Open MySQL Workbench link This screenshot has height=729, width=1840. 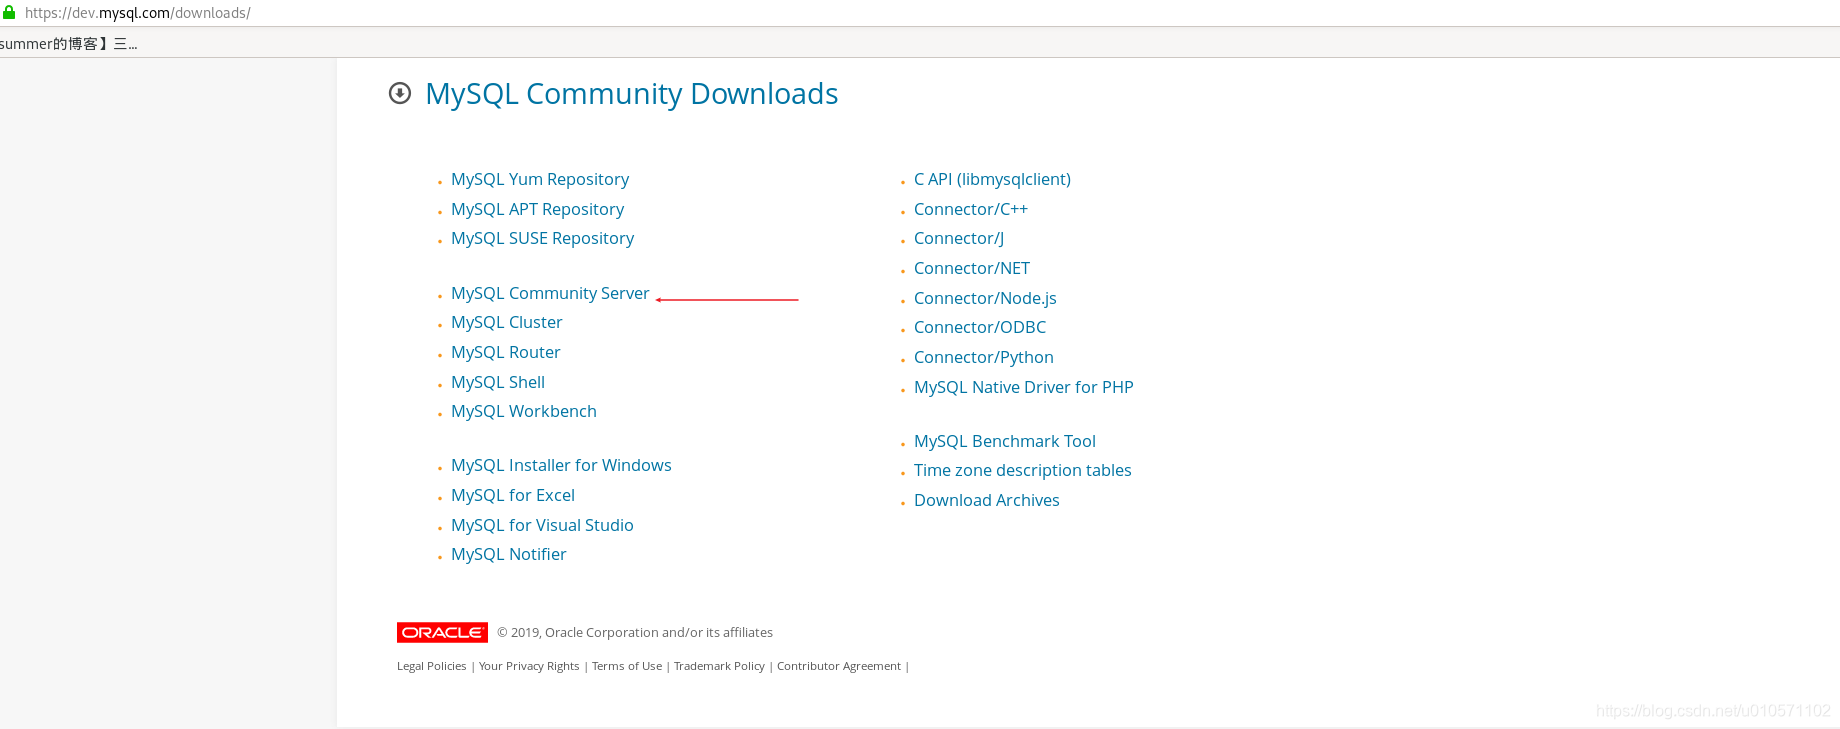[524, 411]
